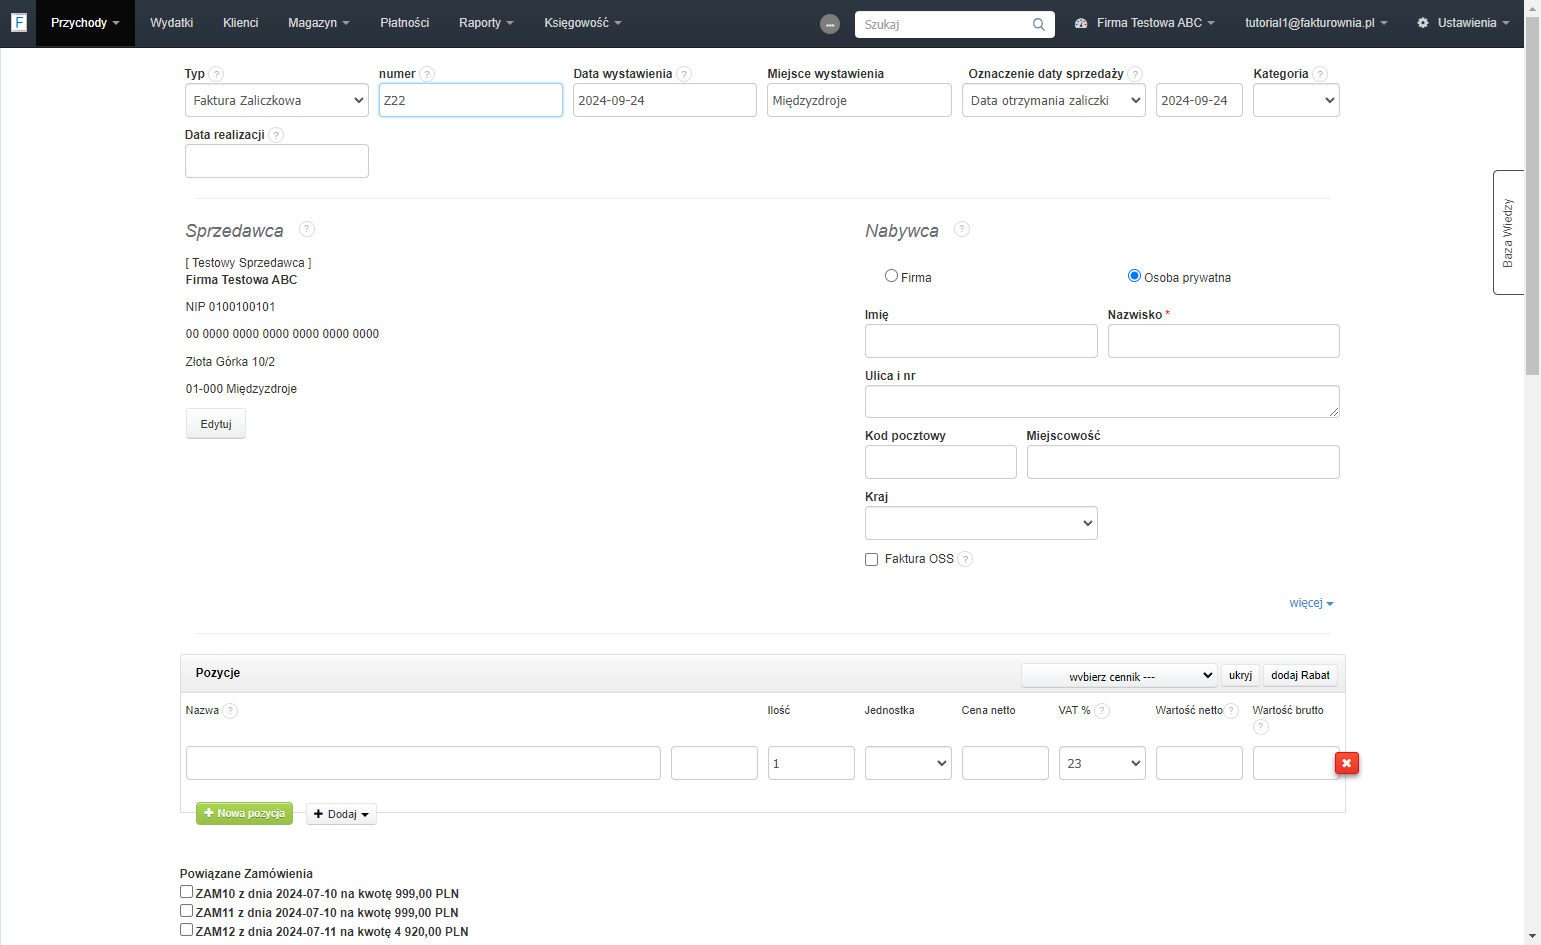
Task: Click the red delete position icon
Action: 1346,763
